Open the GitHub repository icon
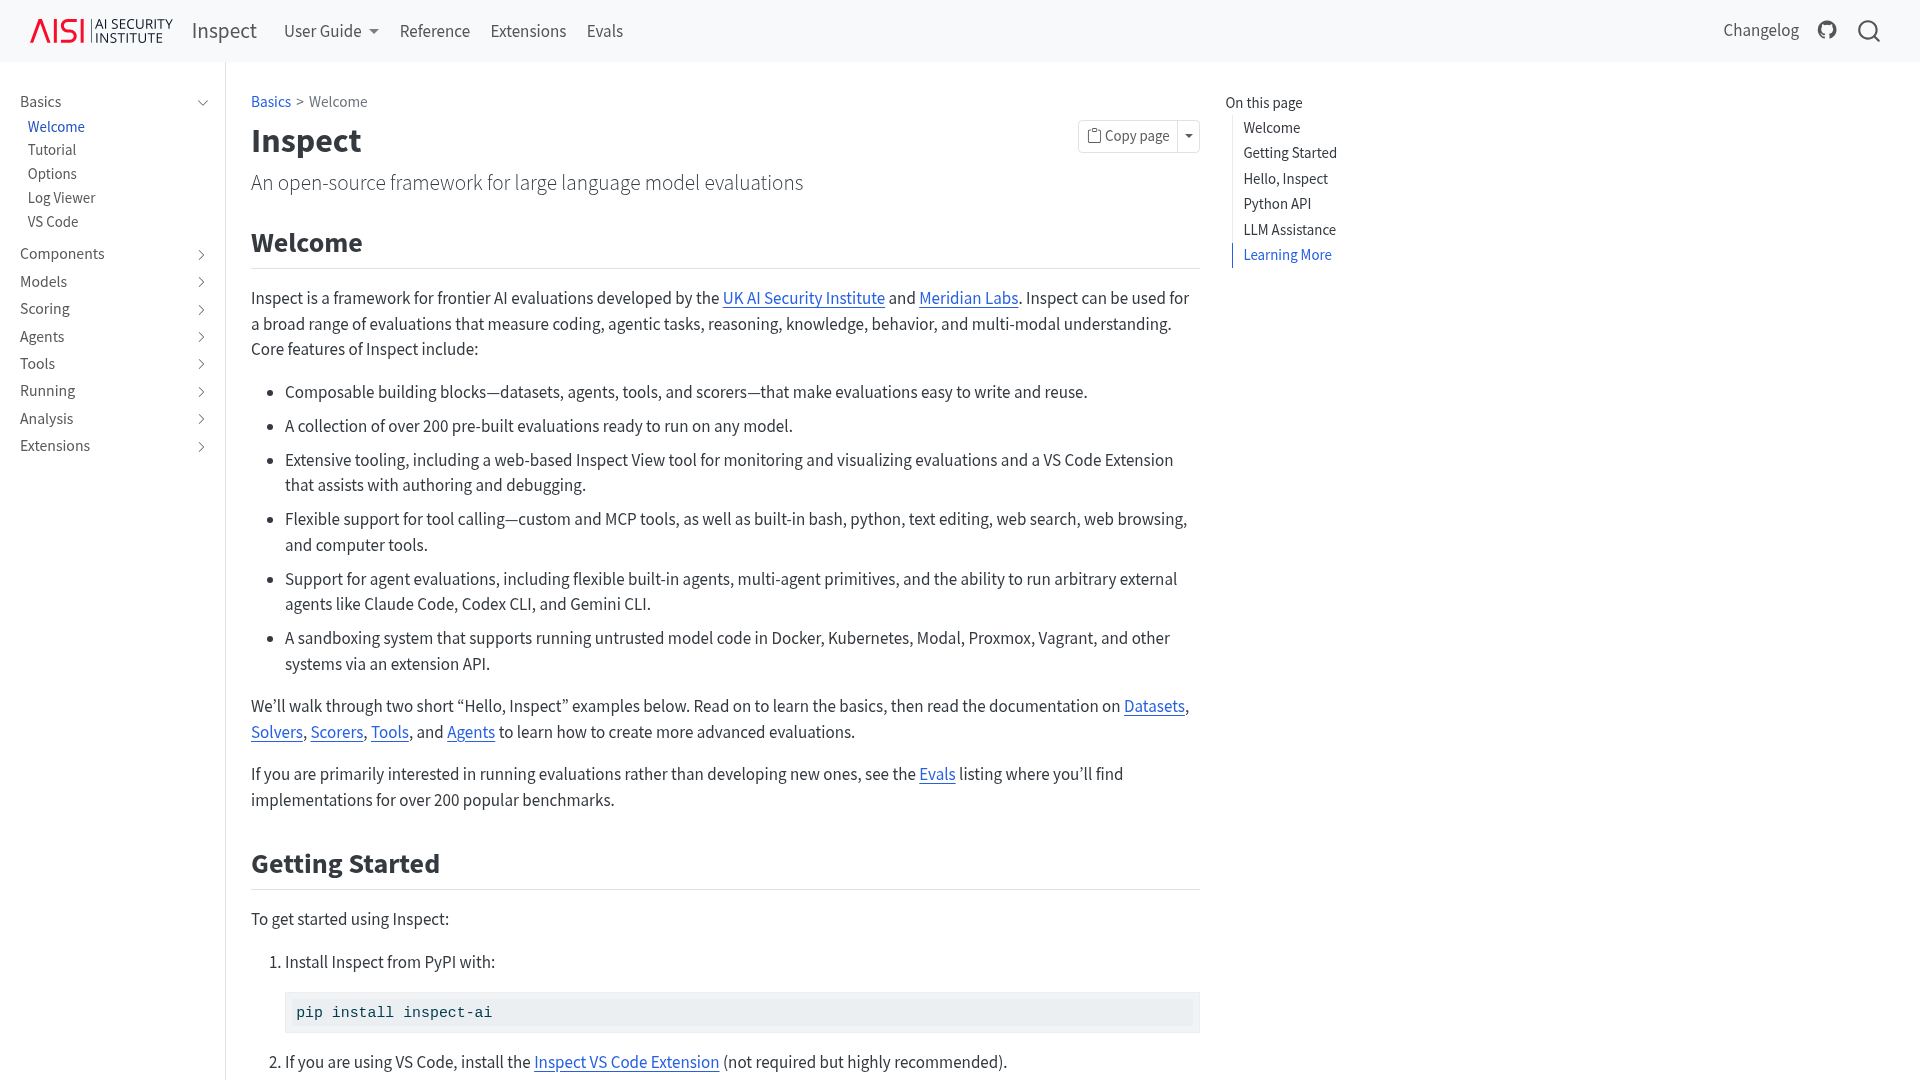This screenshot has height=1080, width=1920. [x=1827, y=30]
